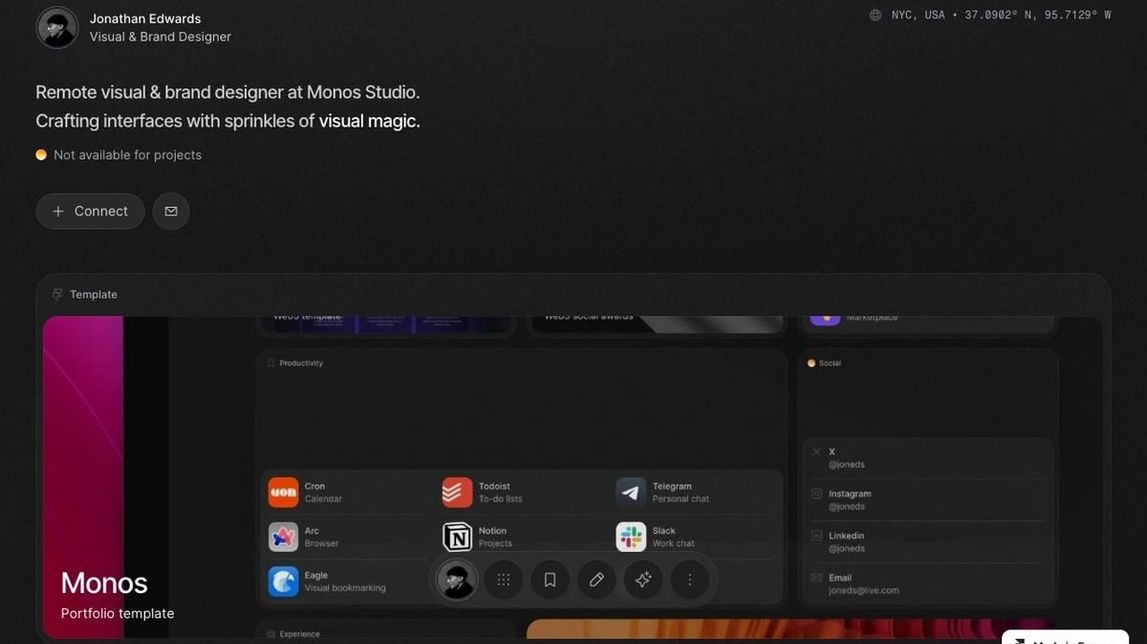This screenshot has width=1147, height=644.
Task: Click the globe icon beside NYC, USA
Action: 875,15
